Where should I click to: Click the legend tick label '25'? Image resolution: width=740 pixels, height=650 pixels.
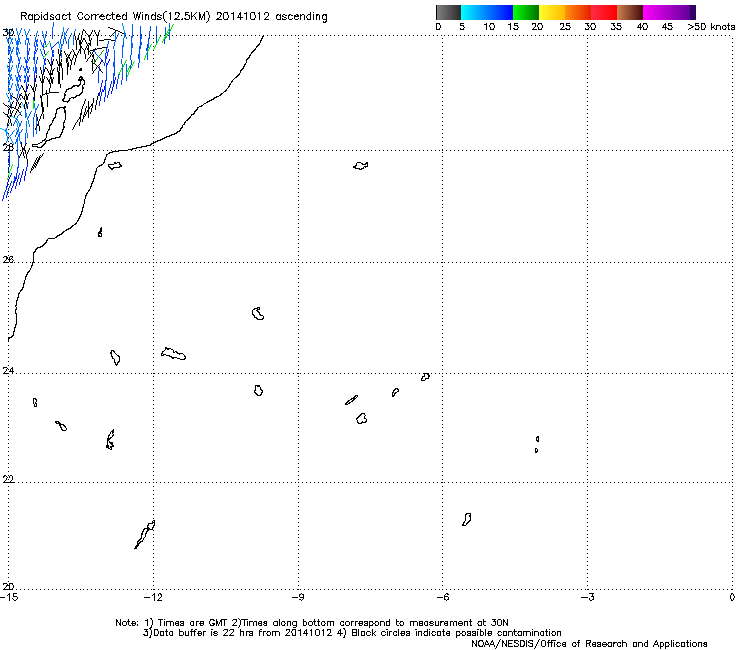point(565,27)
